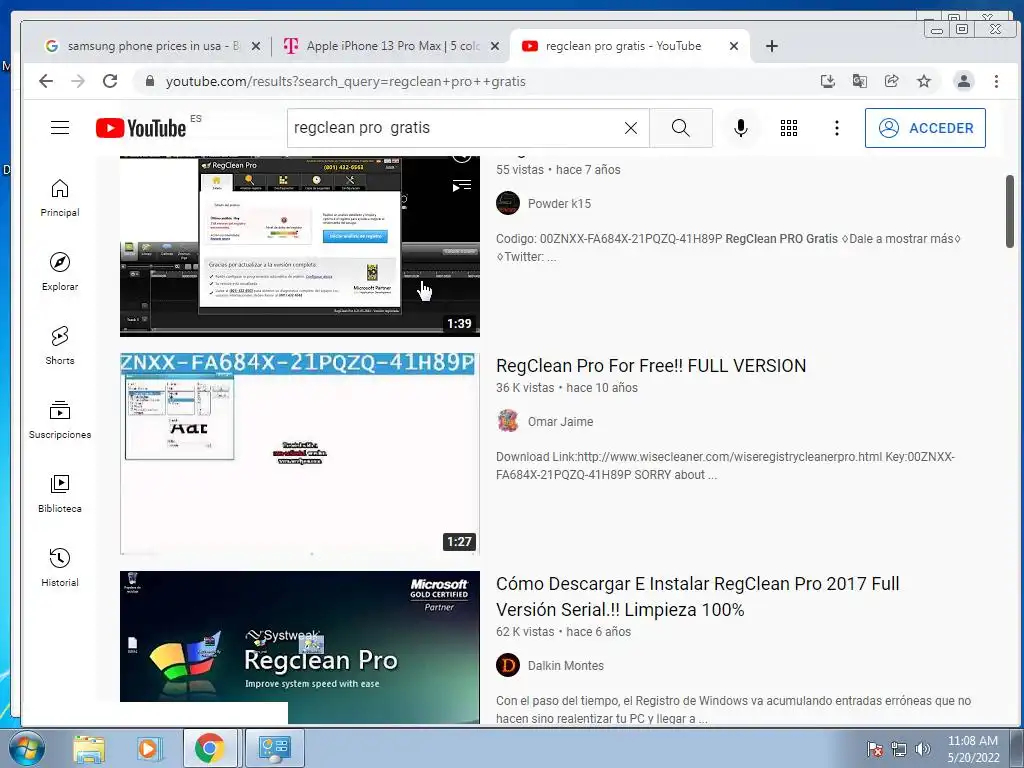Open the YouTube apps grid

click(789, 128)
